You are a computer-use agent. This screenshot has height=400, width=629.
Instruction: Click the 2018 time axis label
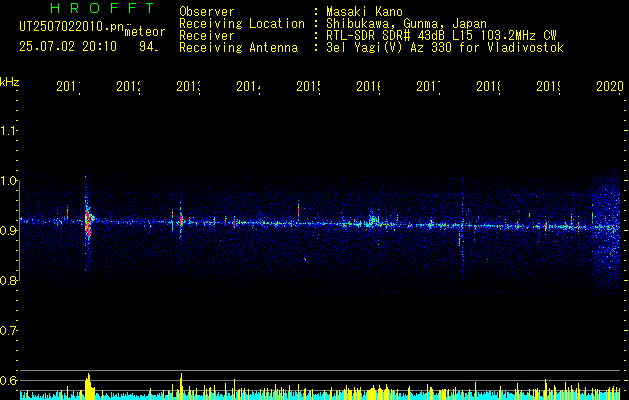click(488, 86)
